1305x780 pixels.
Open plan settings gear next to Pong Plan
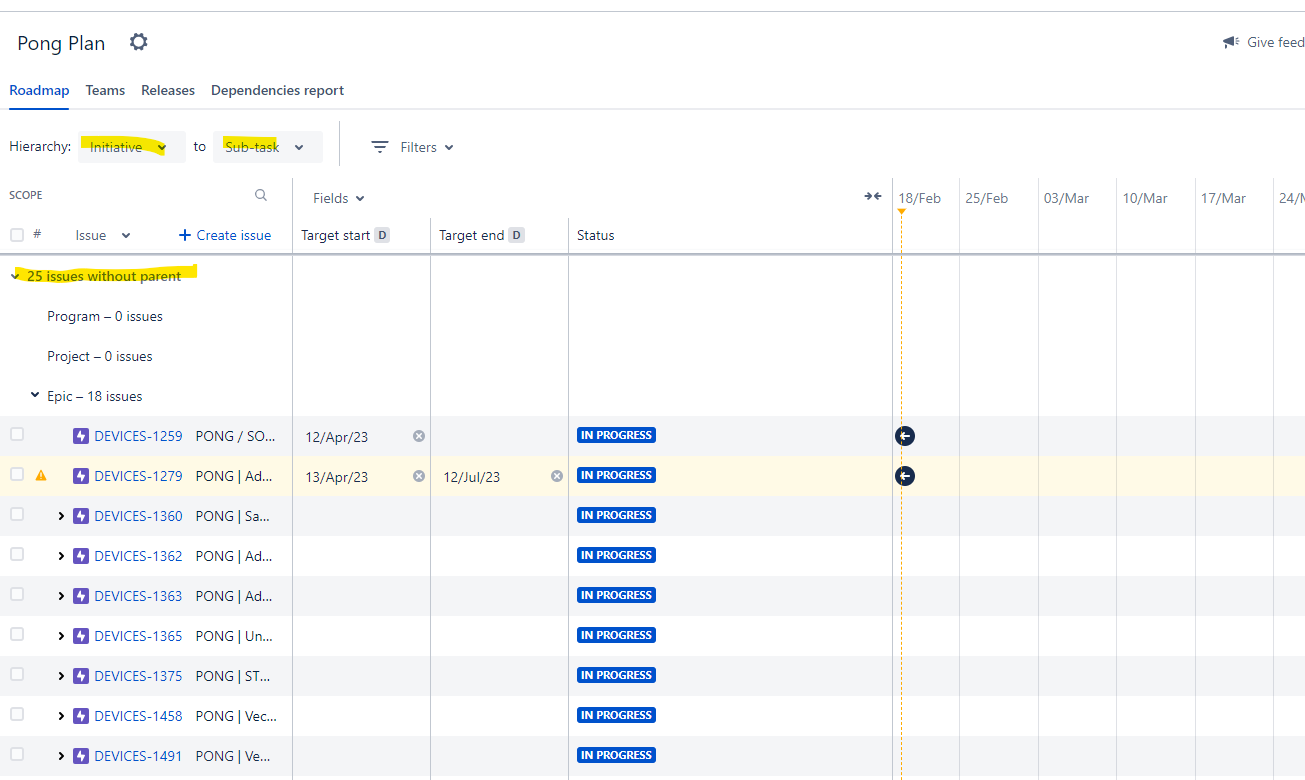[x=139, y=42]
